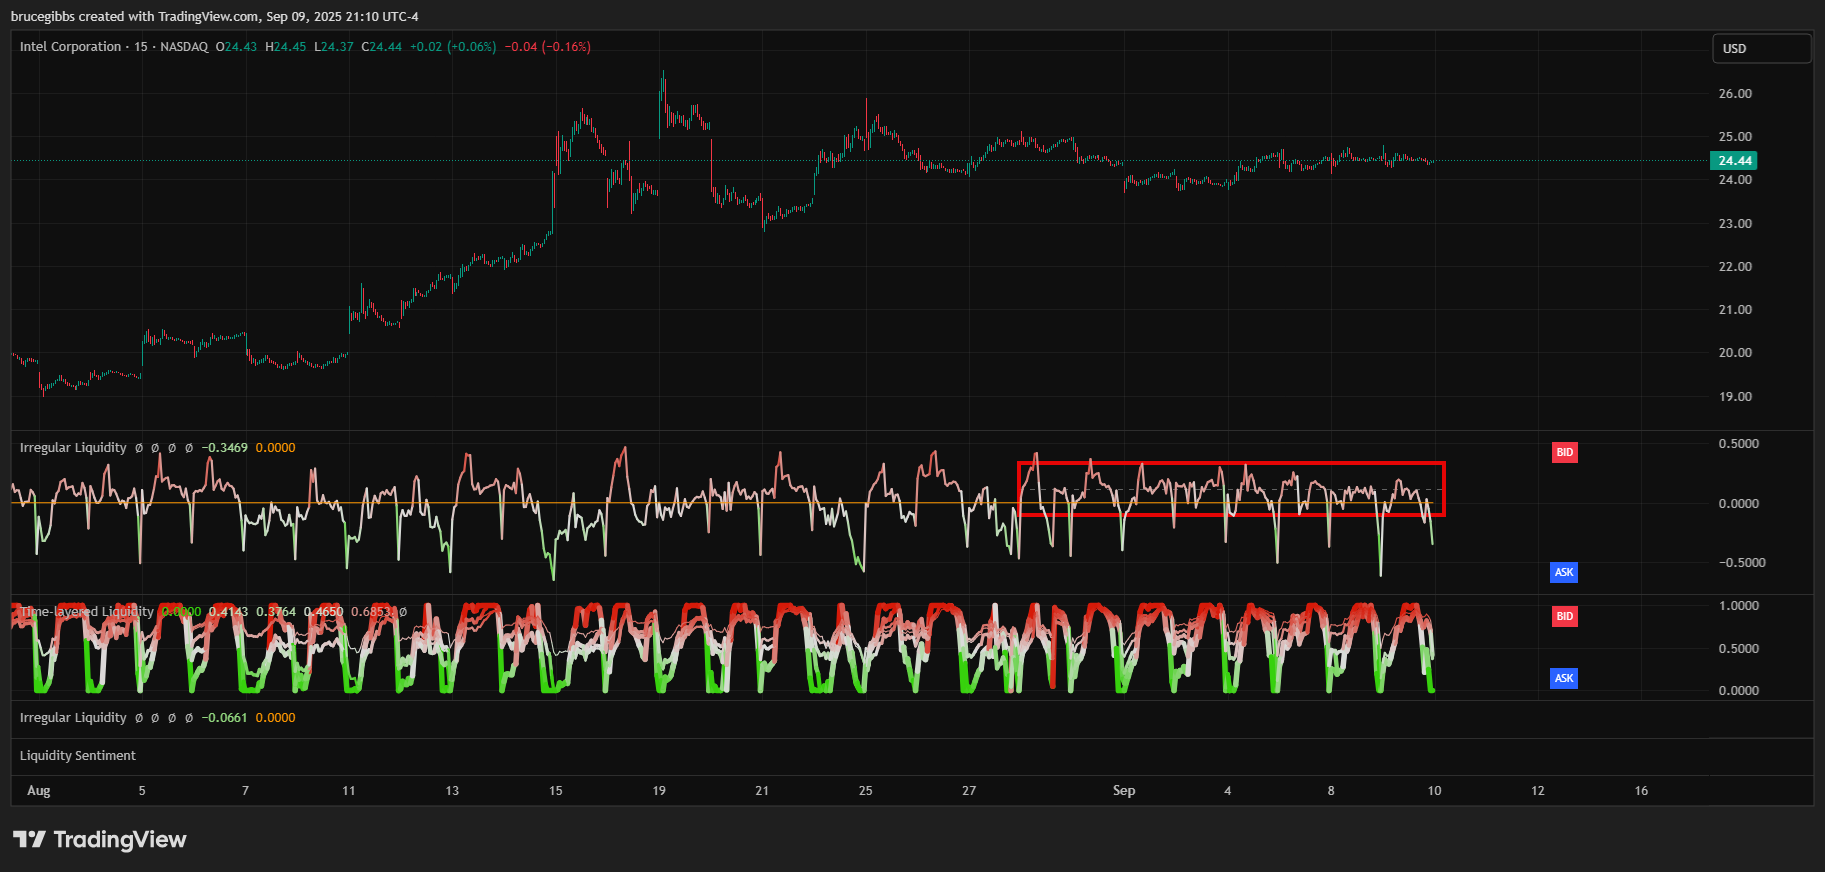Click the -0.0661 indicator value
Screen dimensions: 1825x872
[225, 717]
